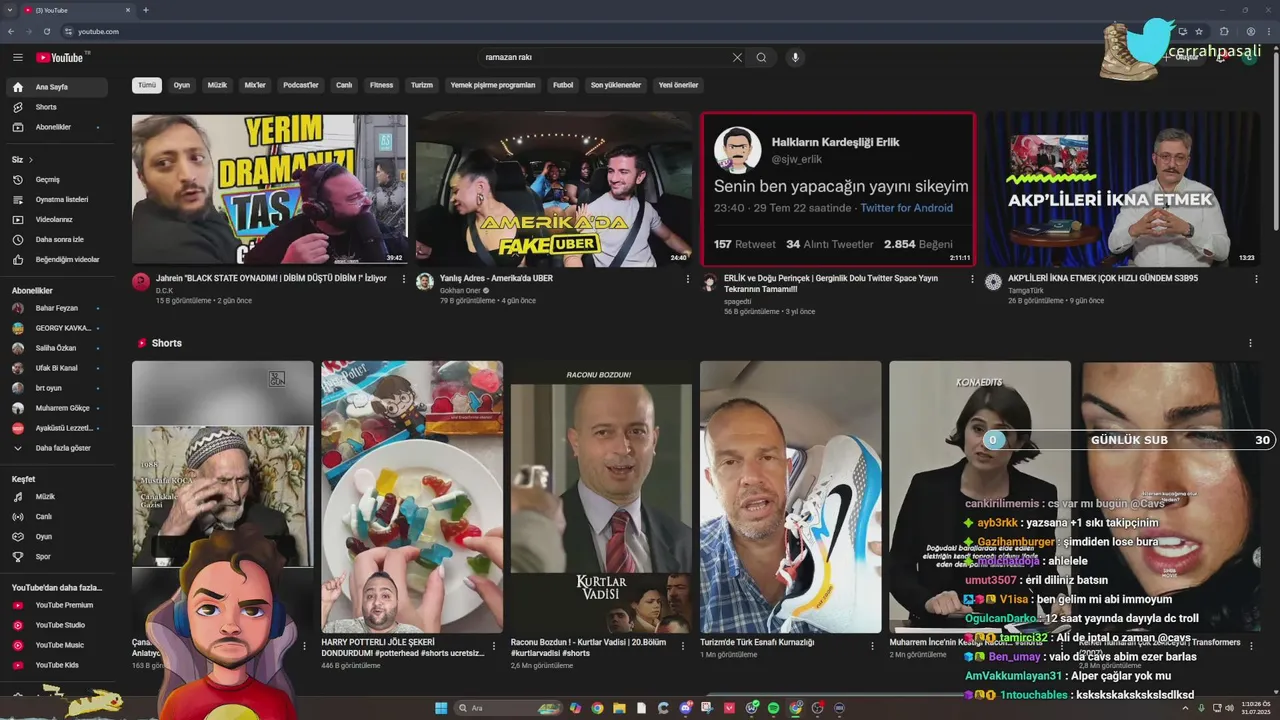Open options menu for ERLİK ve Doğu Perinçek video
This screenshot has width=1280, height=720.
[x=972, y=279]
